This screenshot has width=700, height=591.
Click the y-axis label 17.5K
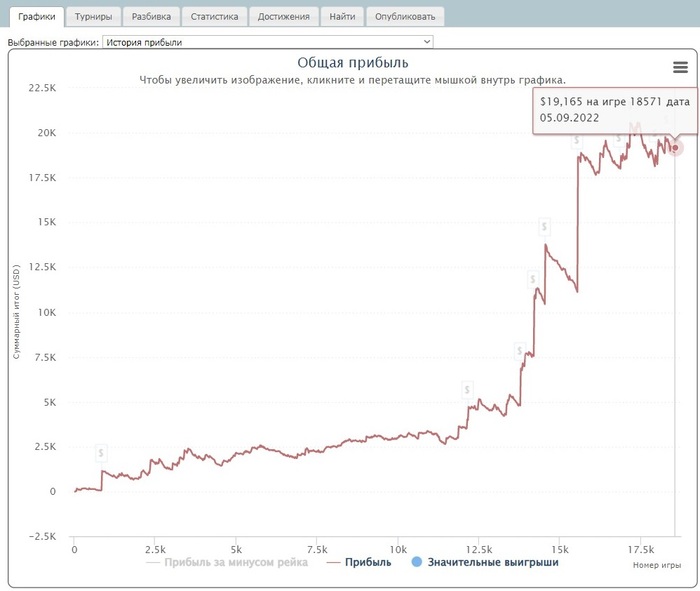[42, 178]
